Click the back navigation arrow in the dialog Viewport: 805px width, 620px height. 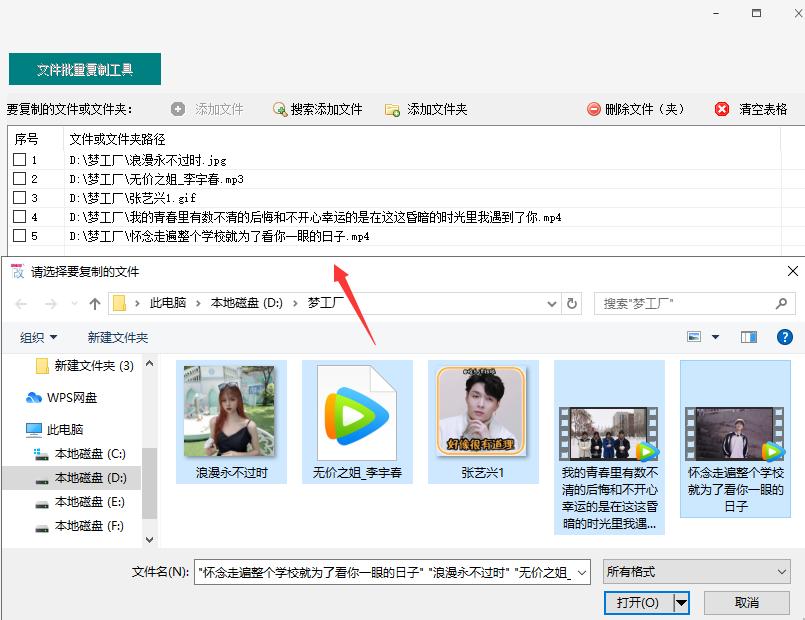coord(20,303)
